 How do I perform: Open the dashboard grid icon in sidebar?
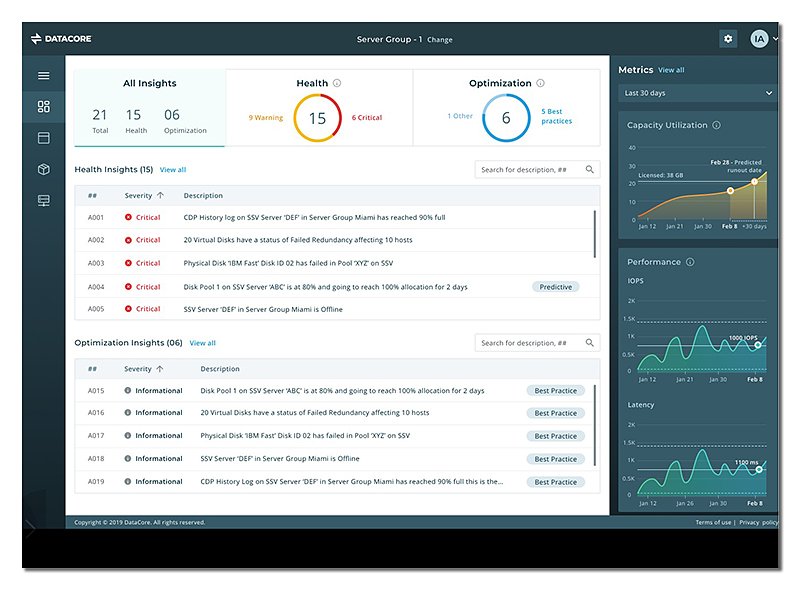43,107
